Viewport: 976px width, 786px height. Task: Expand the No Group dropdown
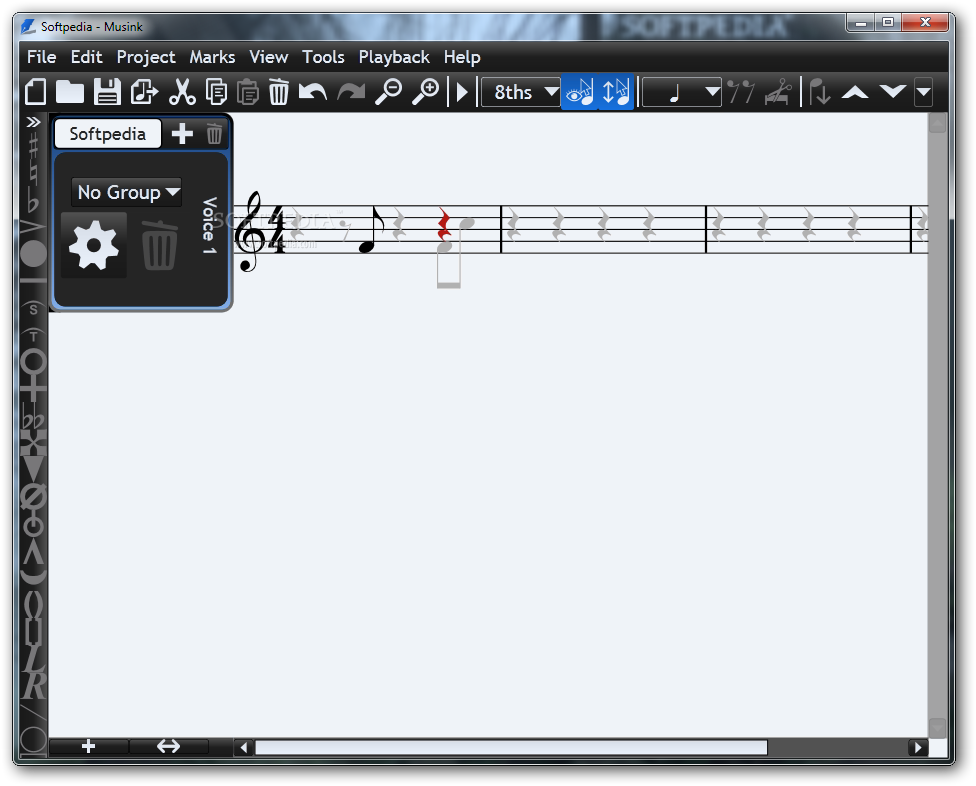(x=126, y=192)
